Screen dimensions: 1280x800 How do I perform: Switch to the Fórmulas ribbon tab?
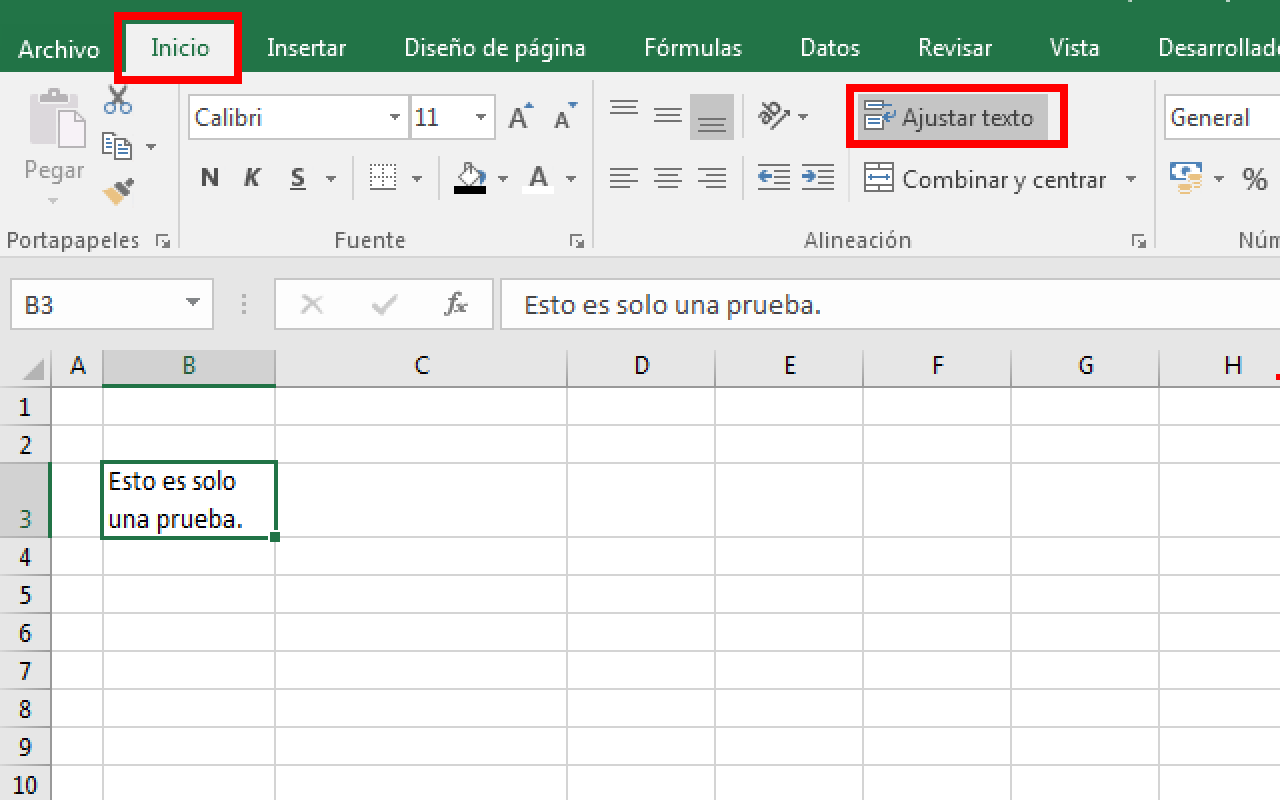[692, 47]
